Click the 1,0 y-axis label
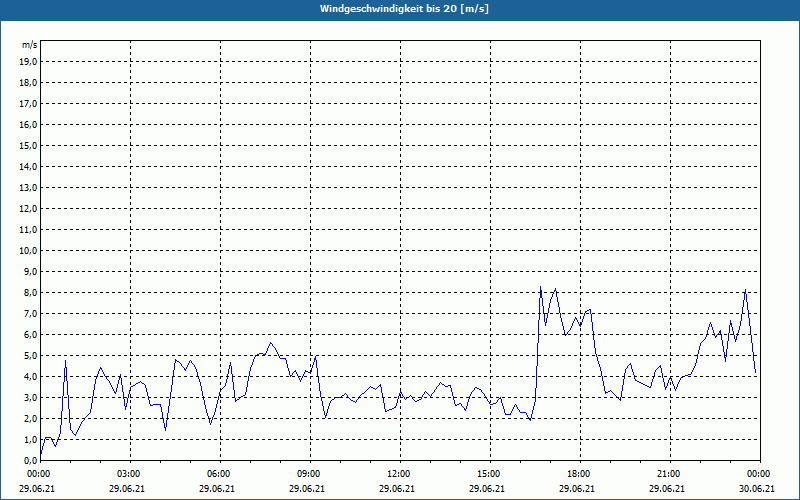800x500 pixels. [x=31, y=439]
